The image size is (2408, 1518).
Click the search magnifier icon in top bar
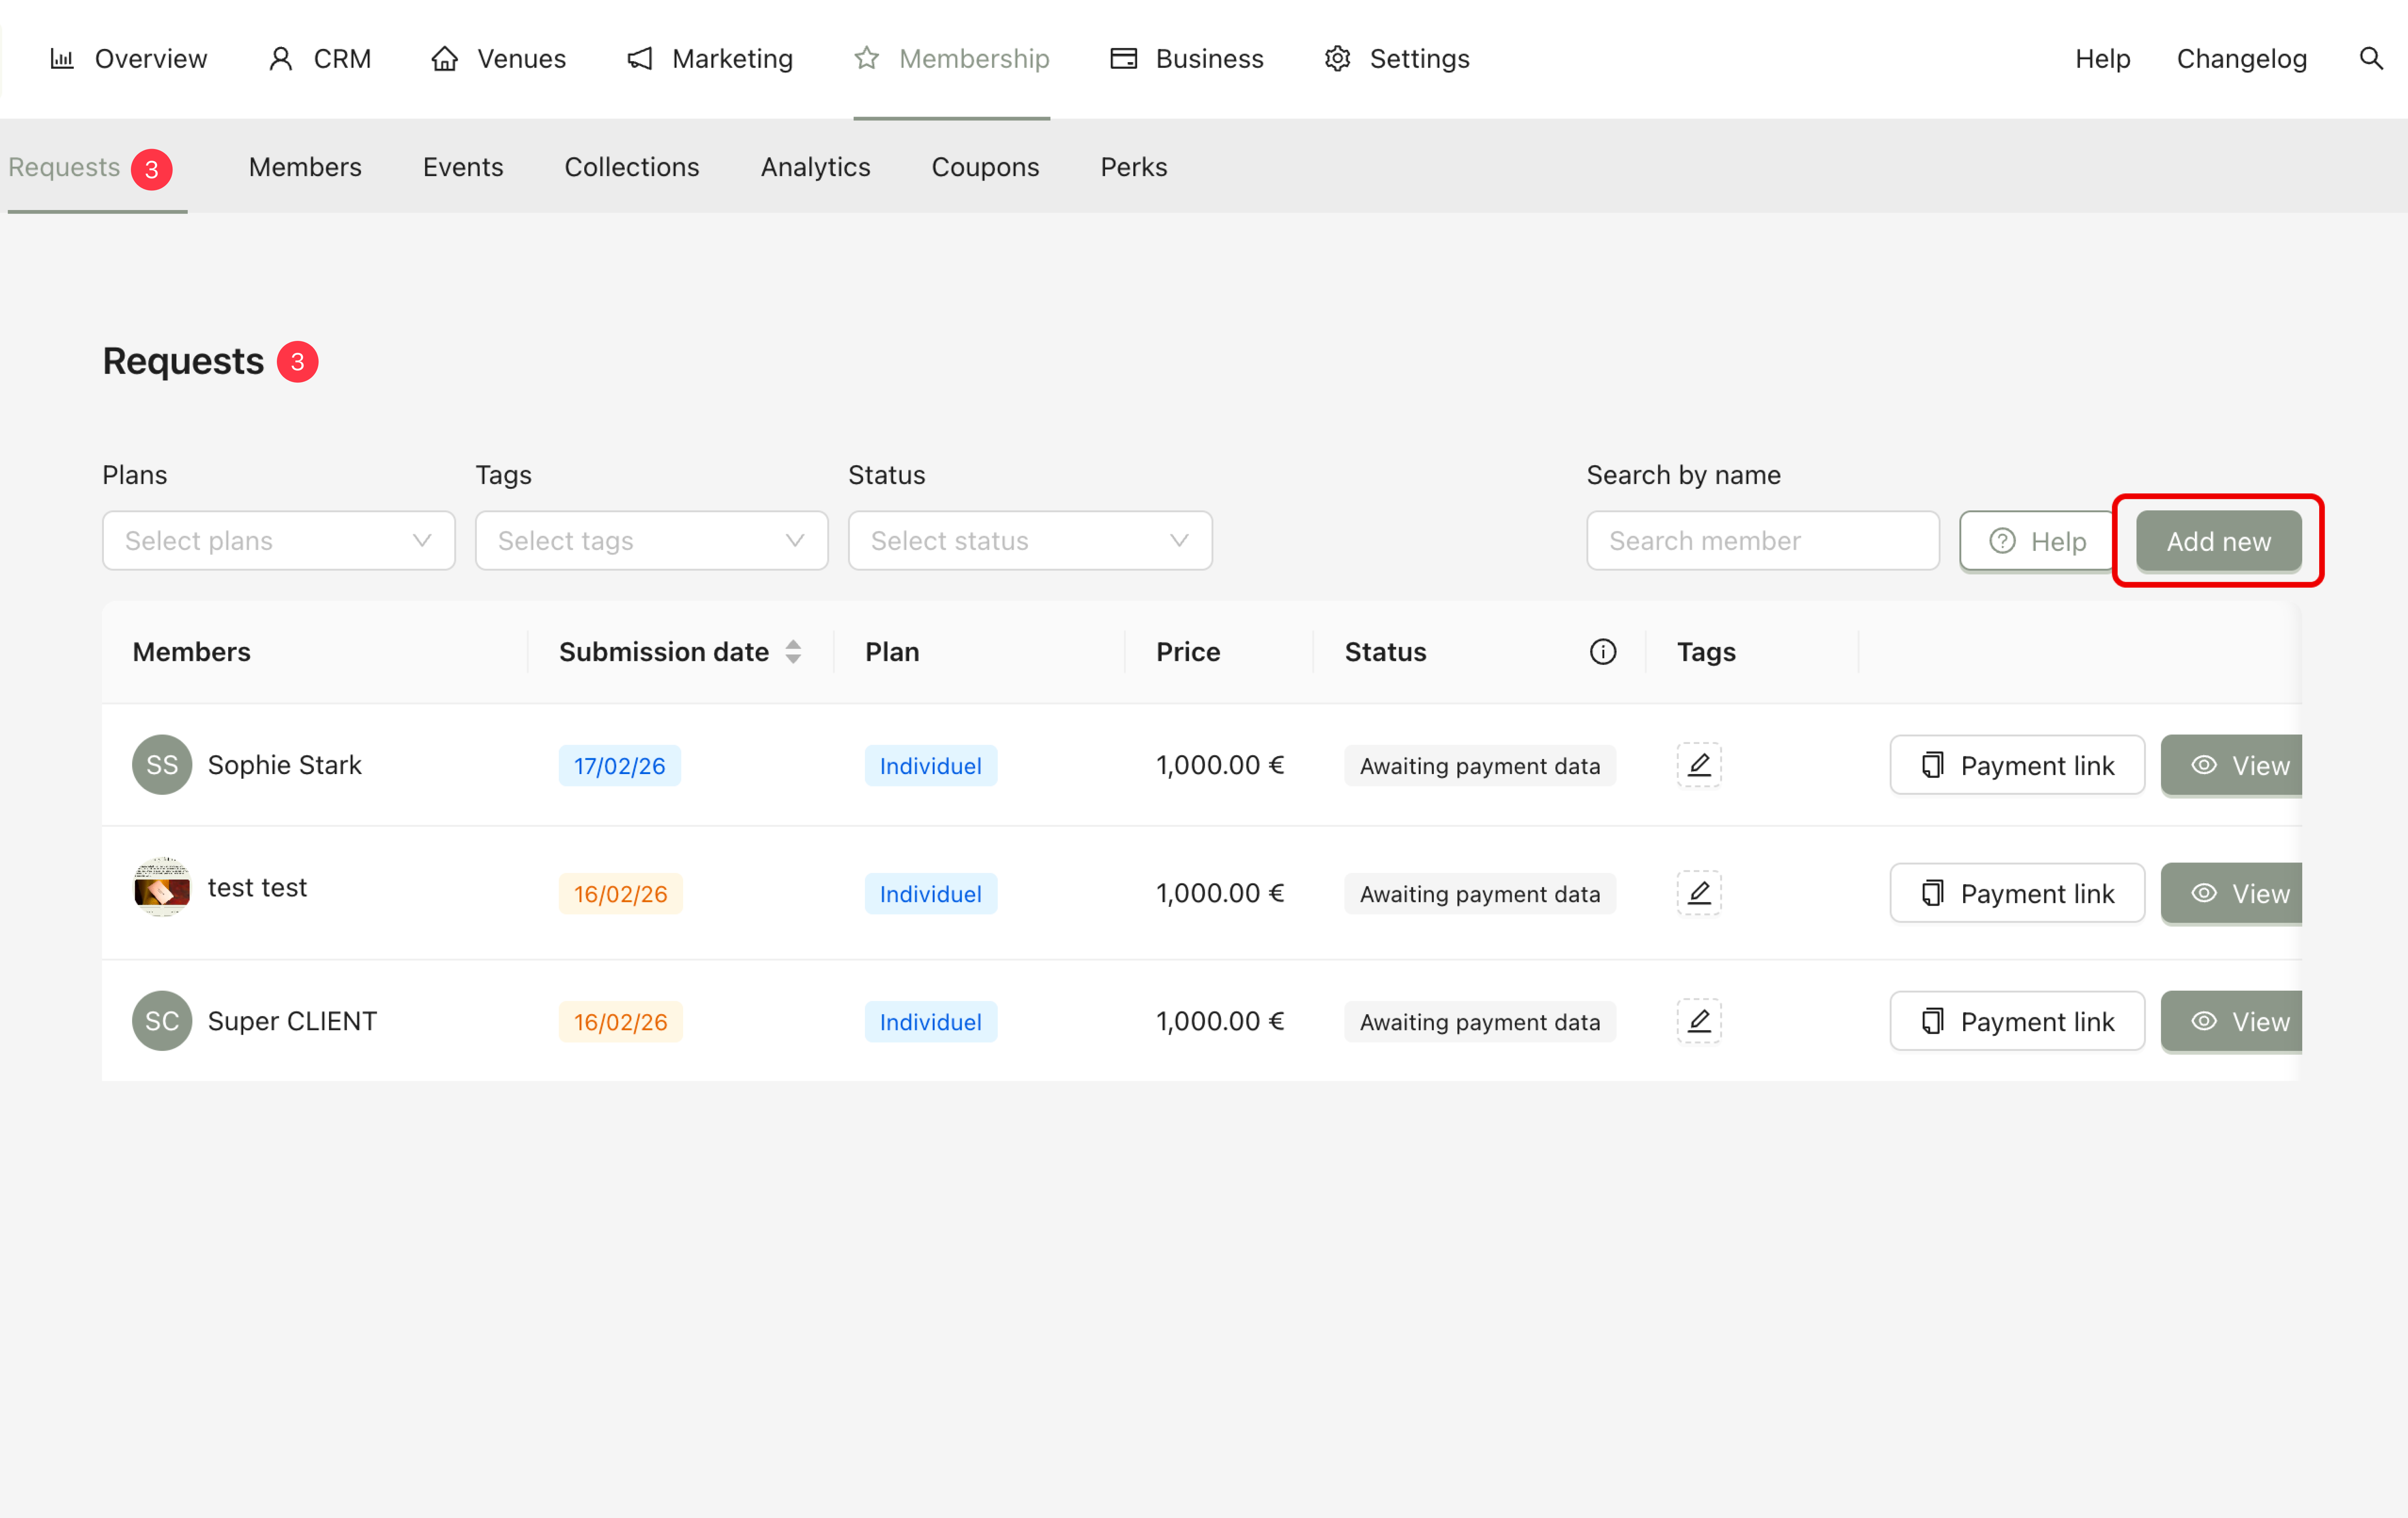2370,58
